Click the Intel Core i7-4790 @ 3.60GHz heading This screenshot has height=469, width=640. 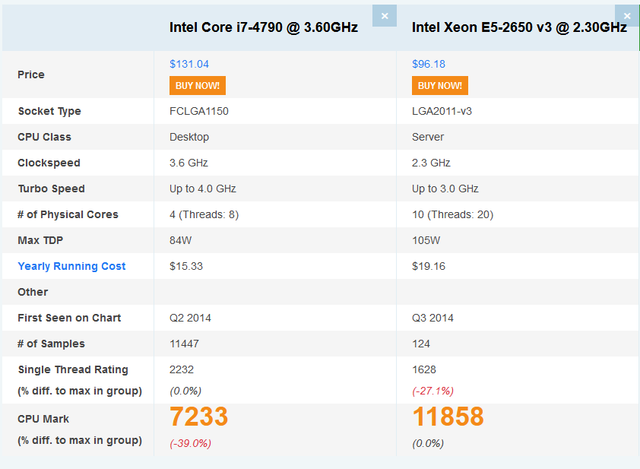pos(264,27)
